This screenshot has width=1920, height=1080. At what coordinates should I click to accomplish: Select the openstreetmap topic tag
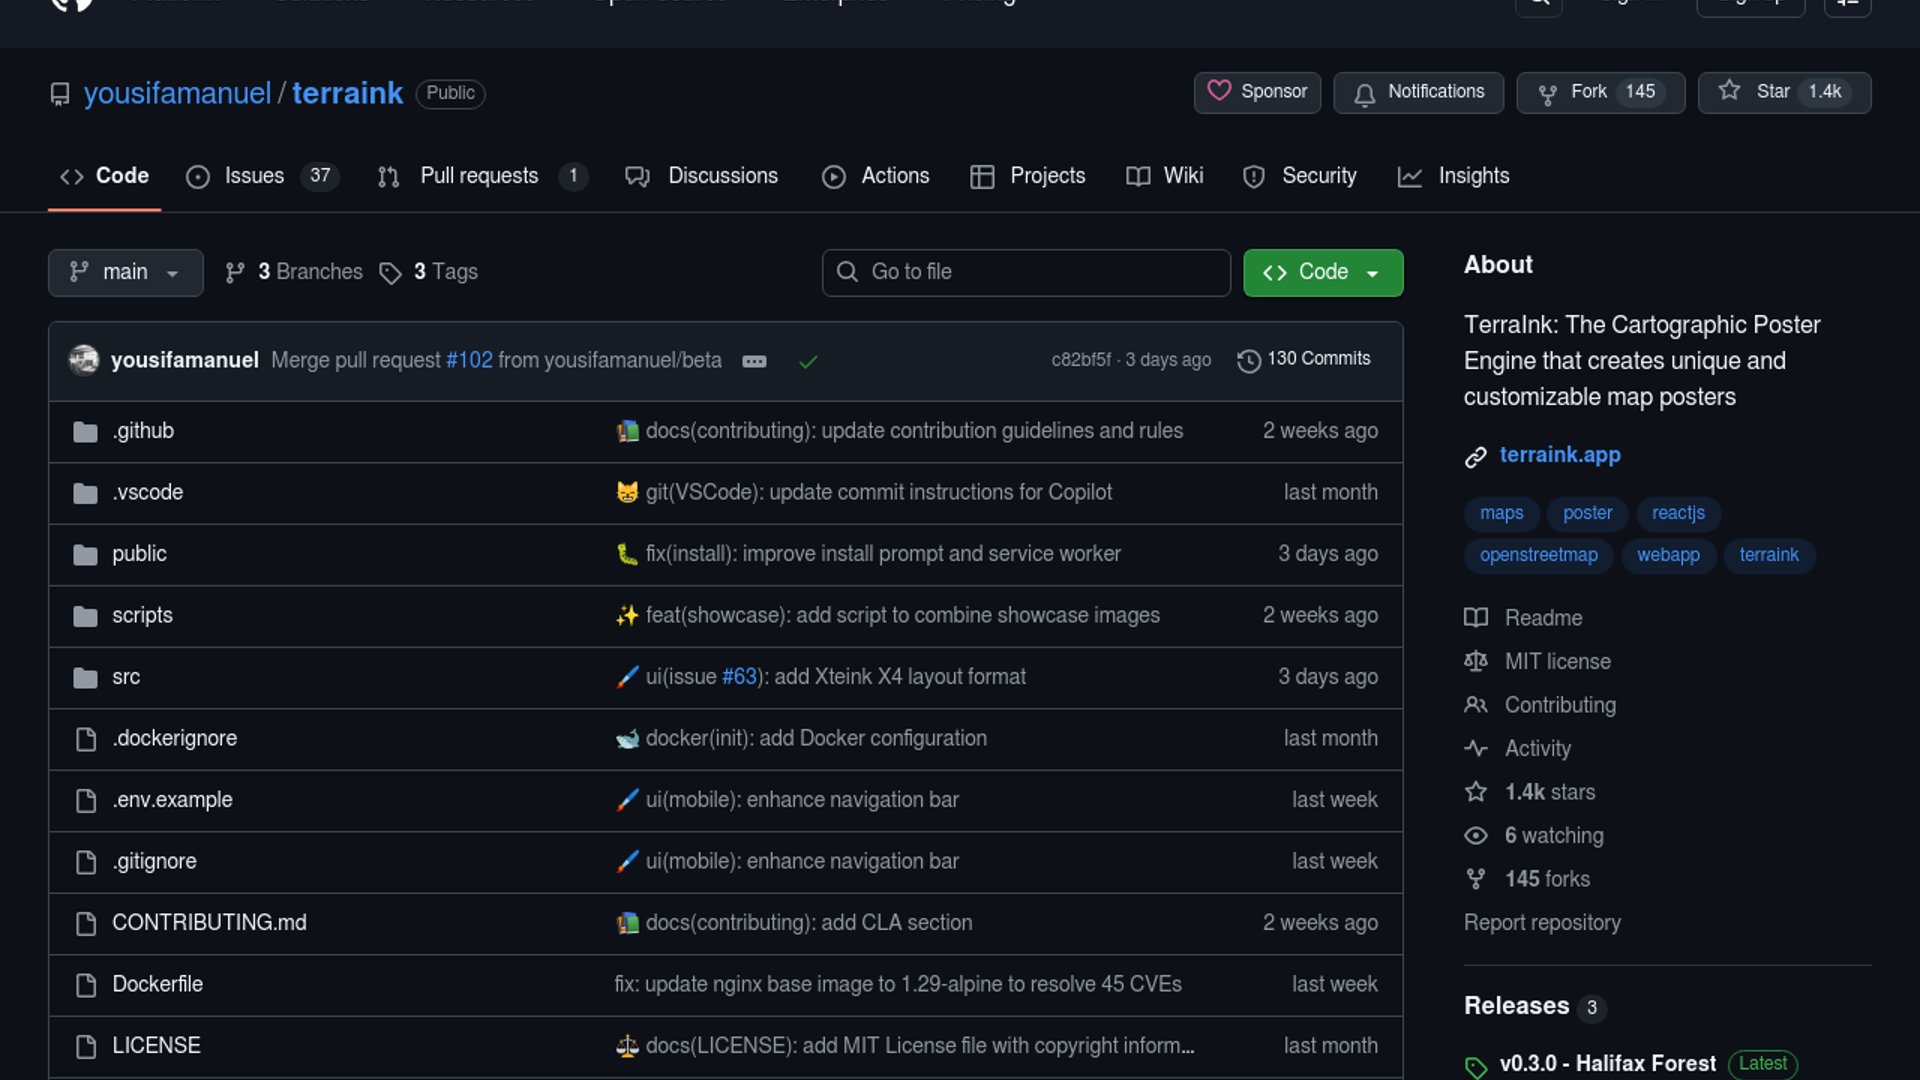(x=1538, y=555)
